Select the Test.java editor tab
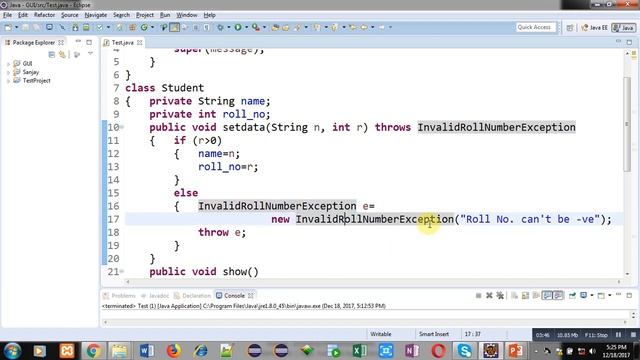The height and width of the screenshot is (360, 640). [x=122, y=42]
